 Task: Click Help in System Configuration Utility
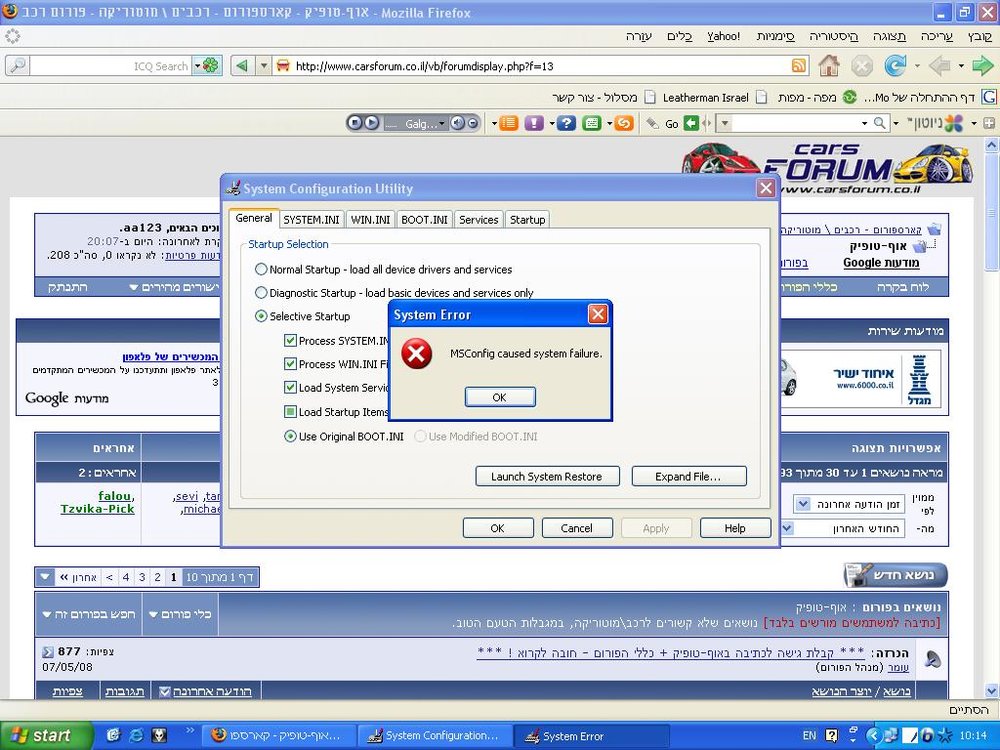[x=735, y=528]
